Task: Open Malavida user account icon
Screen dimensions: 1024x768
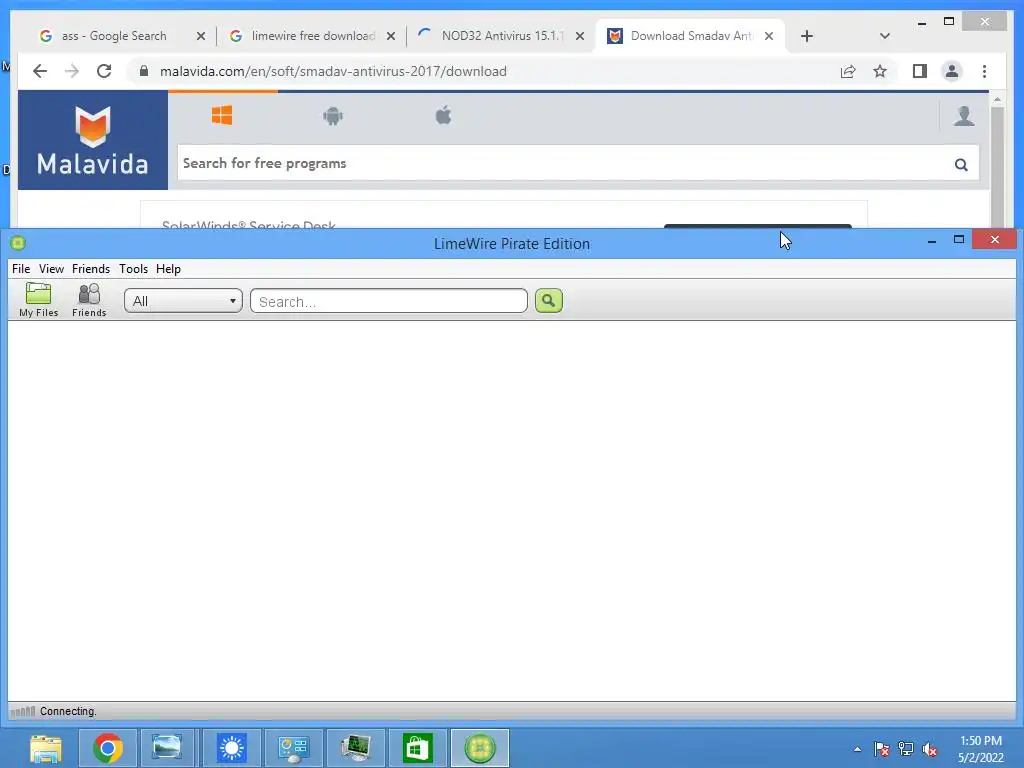Action: click(x=964, y=116)
